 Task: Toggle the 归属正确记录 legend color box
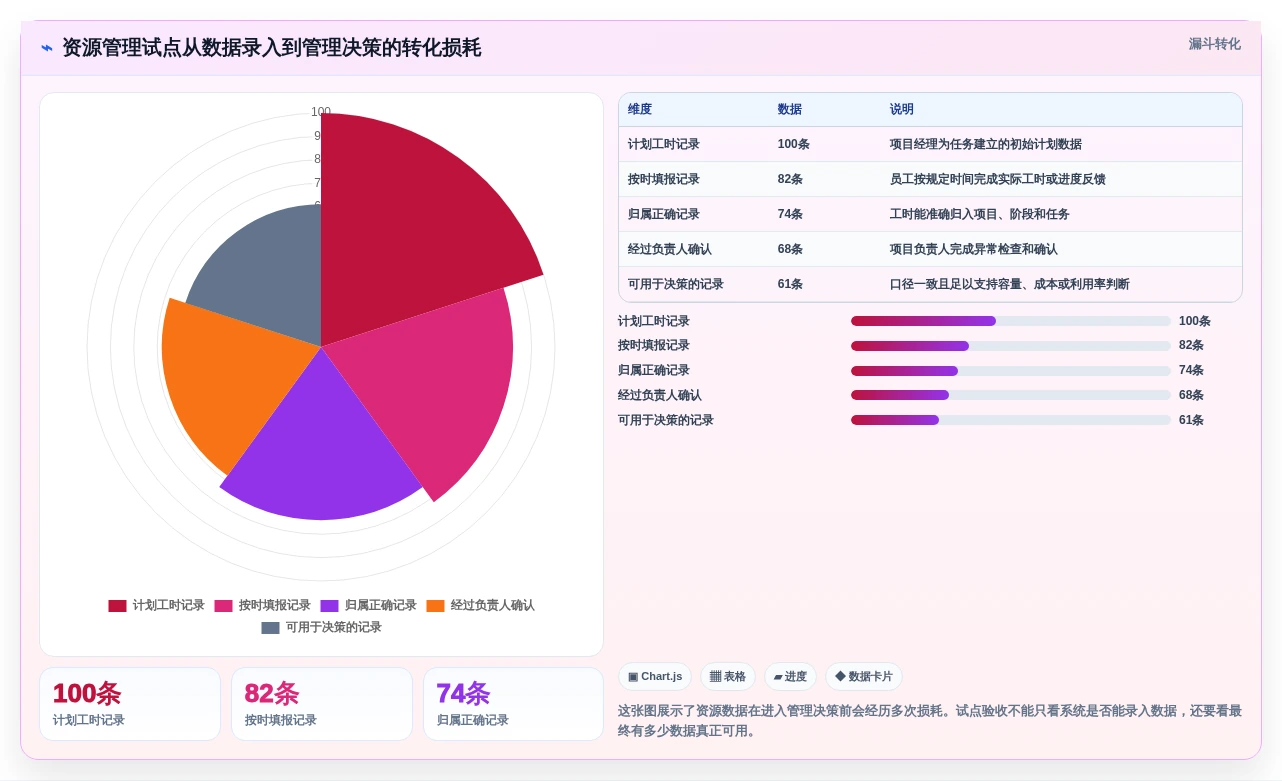point(329,606)
